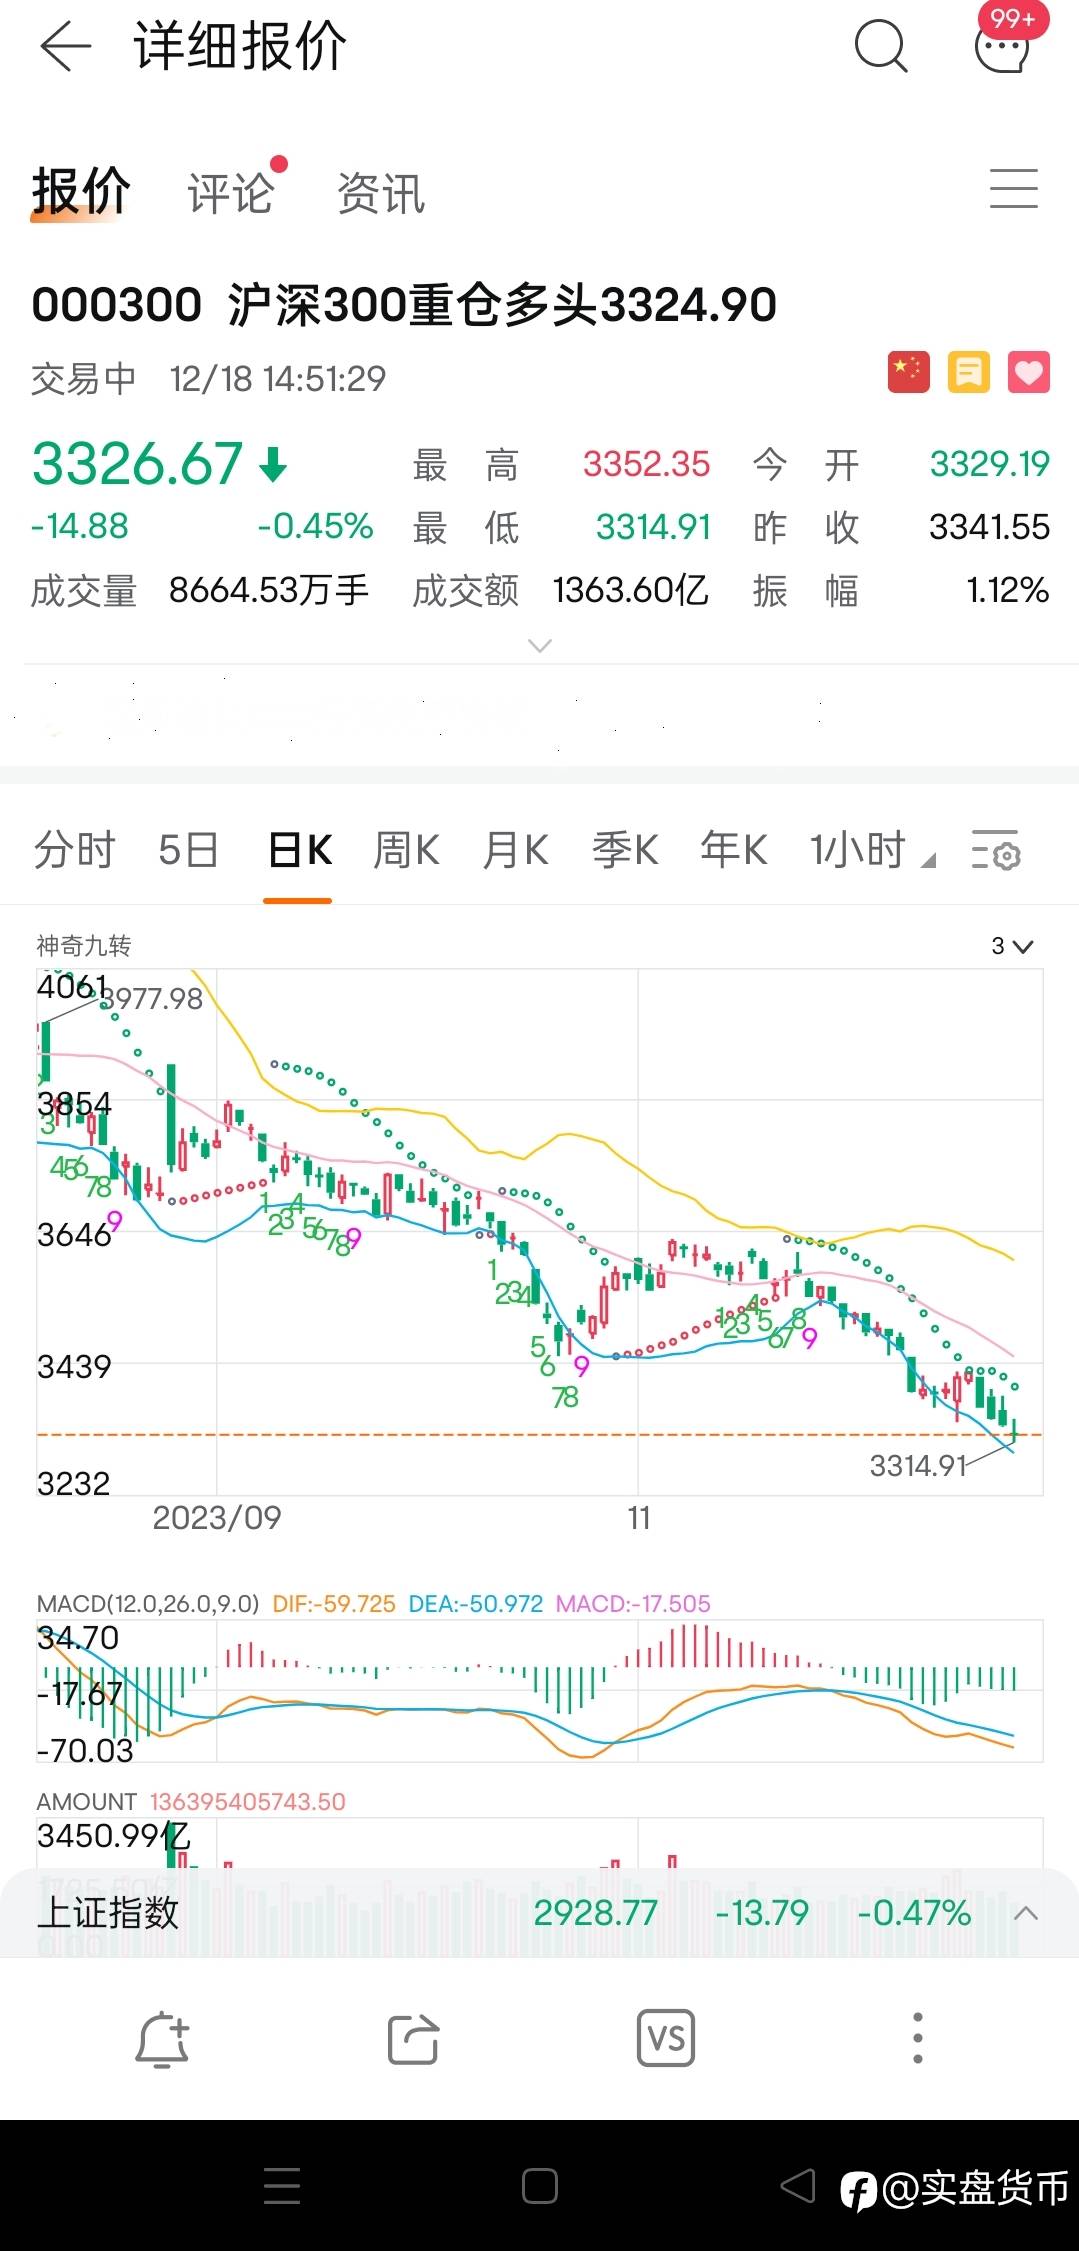This screenshot has width=1079, height=2251.
Task: Switch to the 评论 tab
Action: pos(232,192)
